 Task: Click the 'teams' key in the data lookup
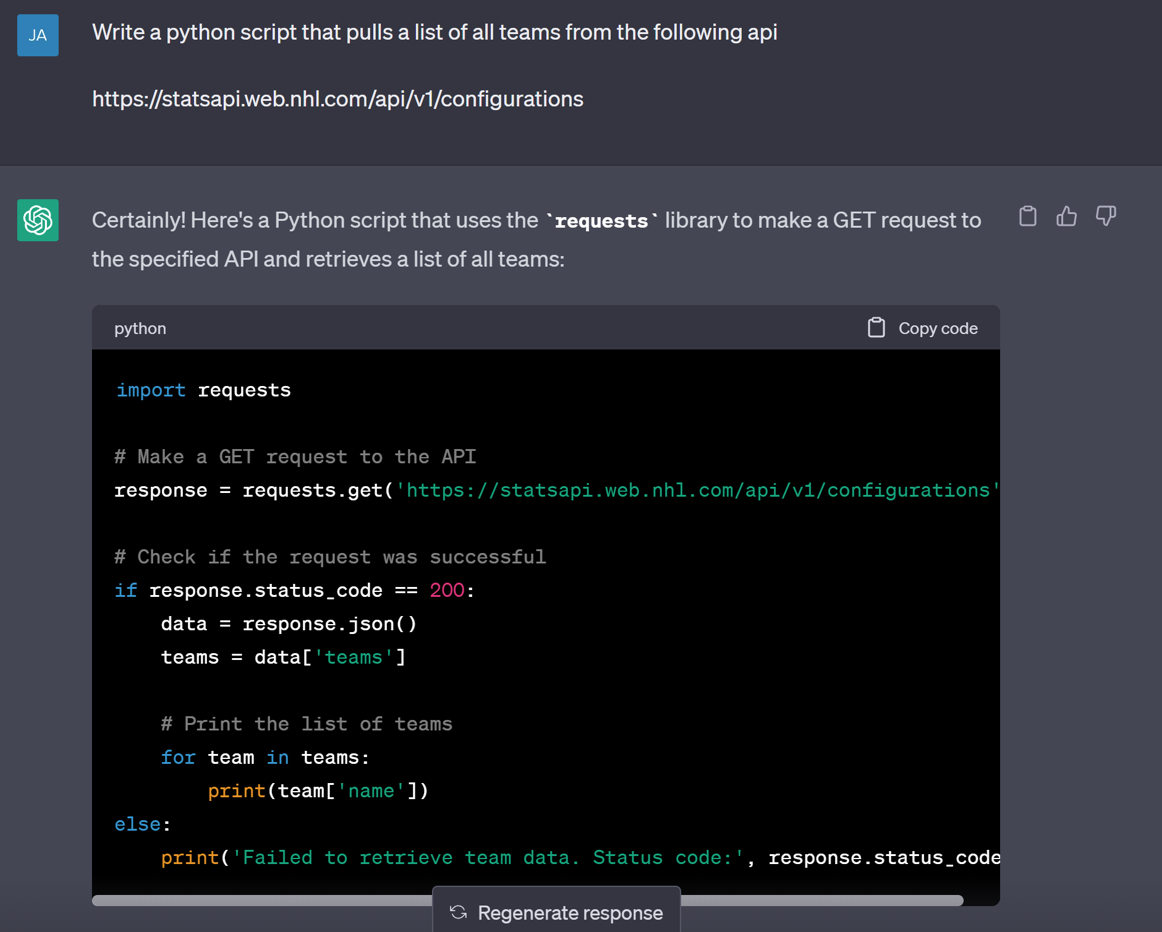354,657
